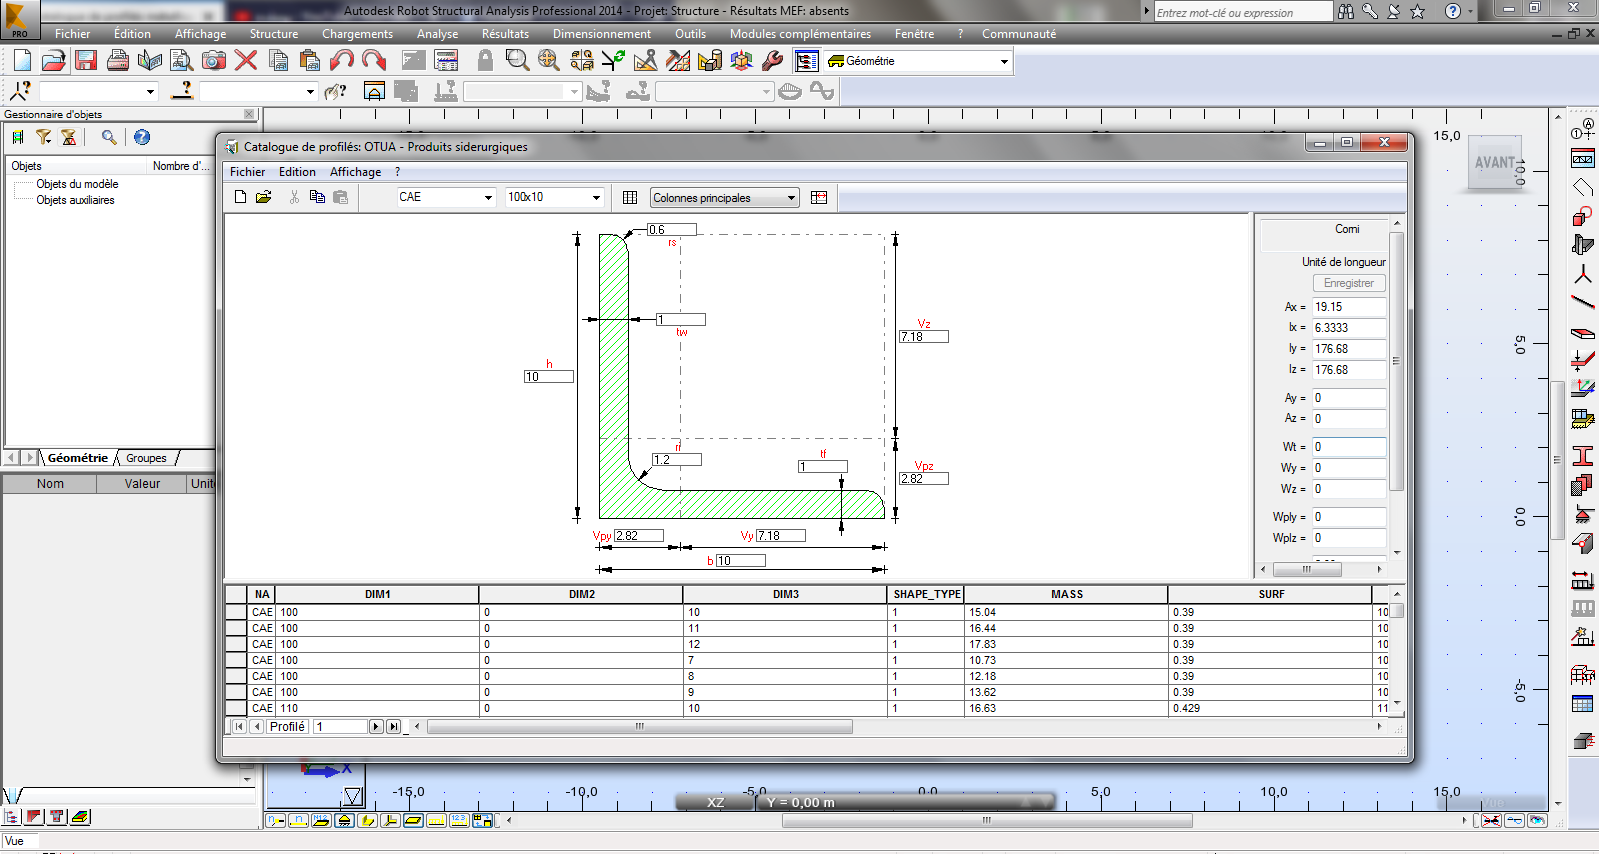Click the SURF column header

tap(1271, 594)
